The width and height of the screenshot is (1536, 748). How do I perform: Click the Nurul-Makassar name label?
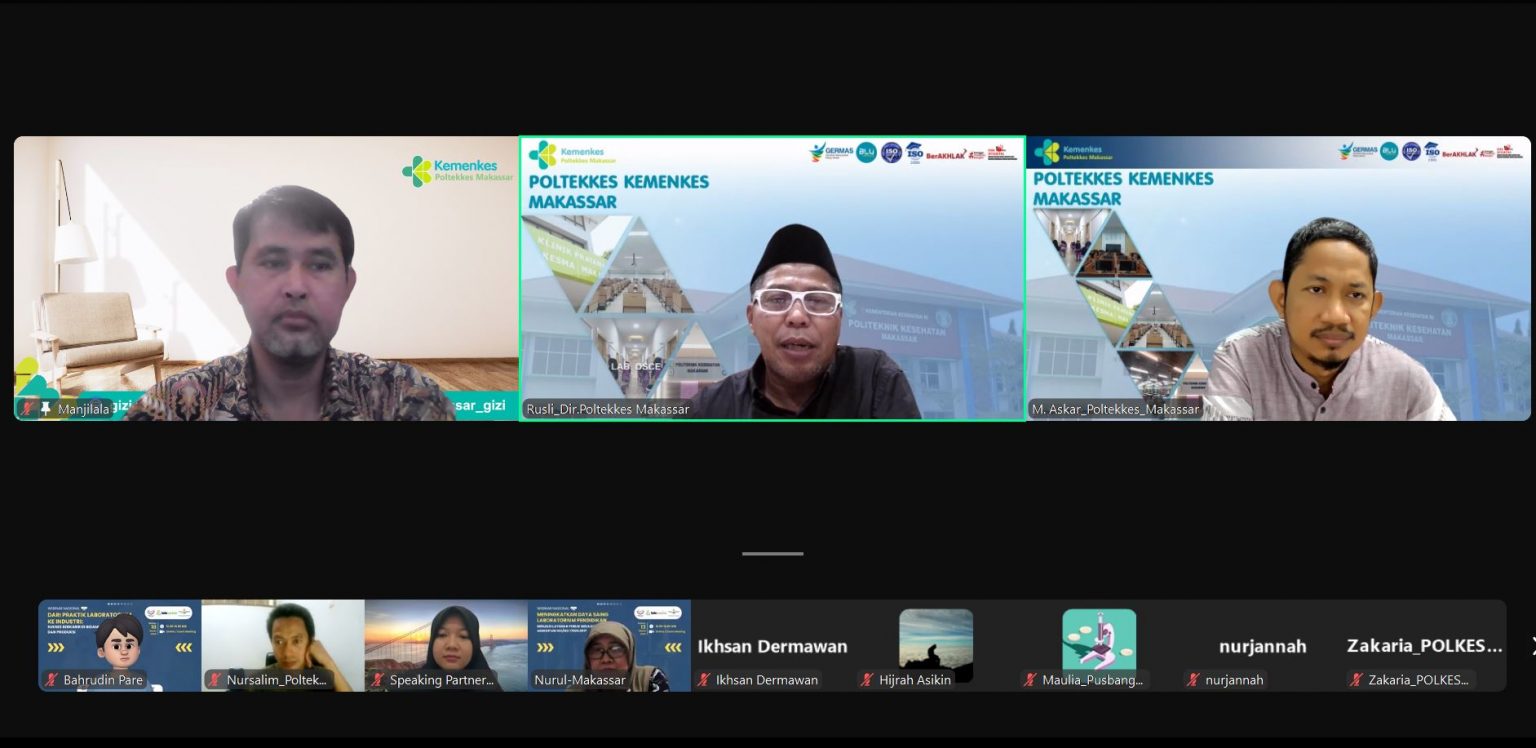579,680
